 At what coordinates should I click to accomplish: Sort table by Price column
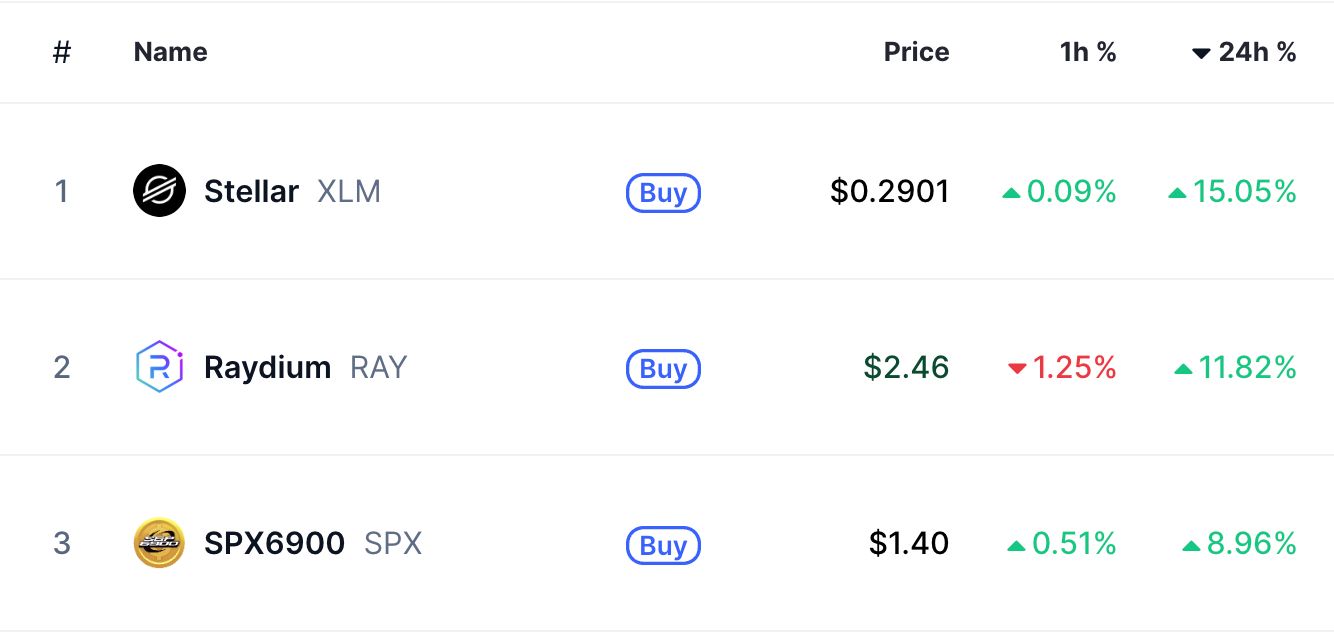click(x=916, y=52)
